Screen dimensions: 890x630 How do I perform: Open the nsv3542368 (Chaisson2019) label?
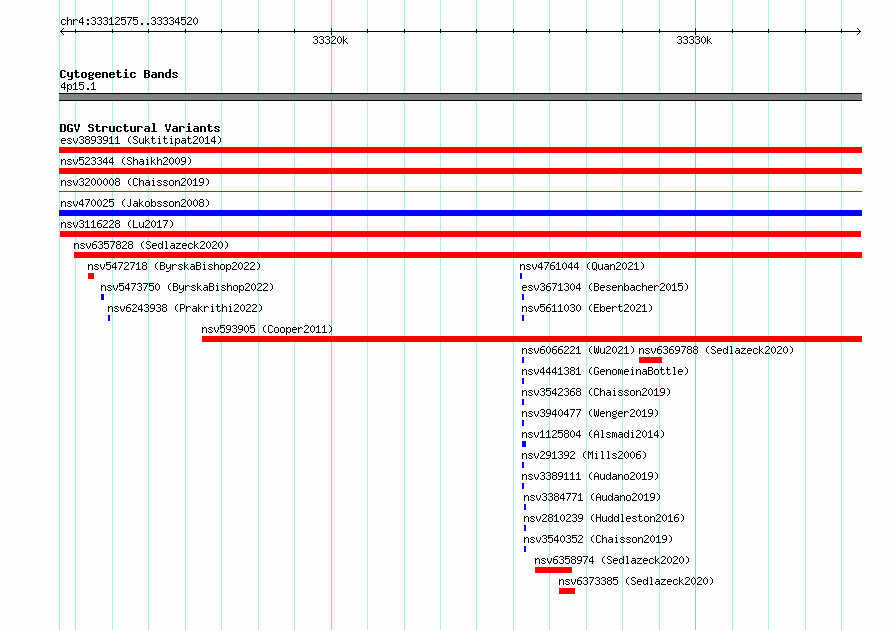click(596, 392)
